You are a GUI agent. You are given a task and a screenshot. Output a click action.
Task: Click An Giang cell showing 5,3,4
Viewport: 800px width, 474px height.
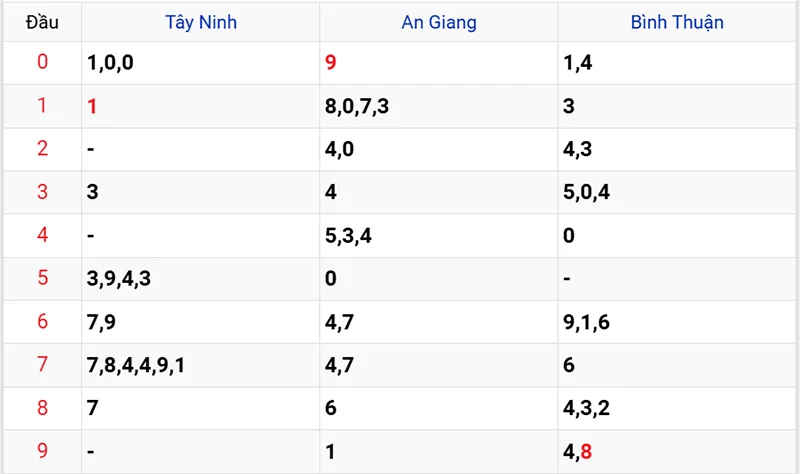[349, 236]
